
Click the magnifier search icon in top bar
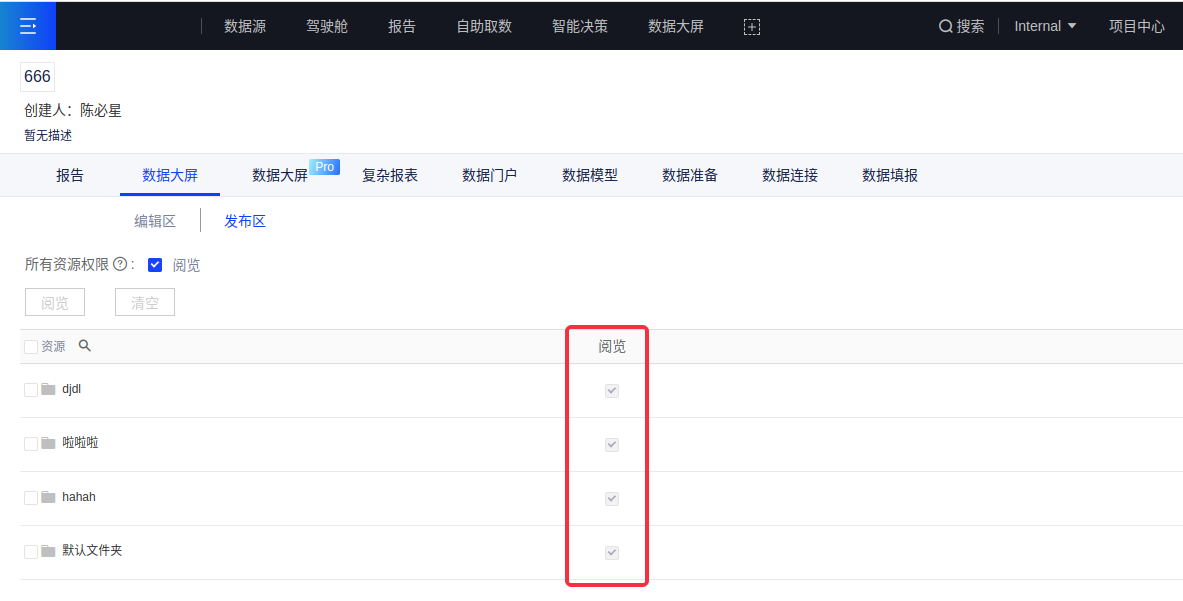coord(945,27)
